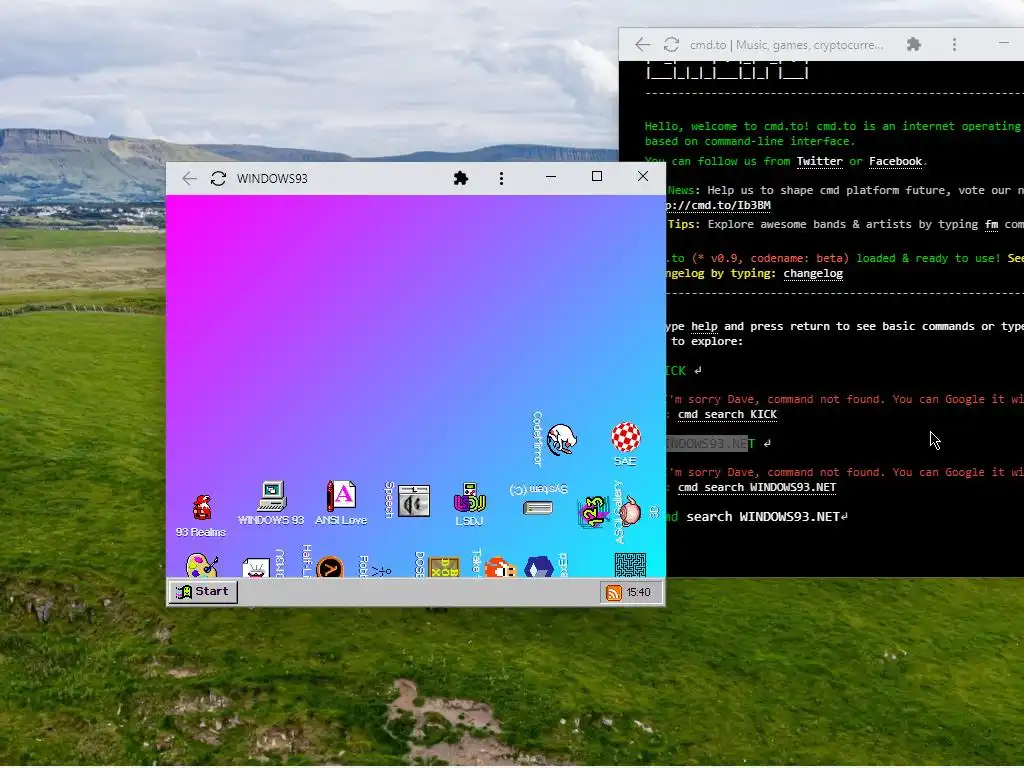Open the WINDOWS 93 computer icon
This screenshot has width=1024, height=768.
pyautogui.click(x=272, y=497)
